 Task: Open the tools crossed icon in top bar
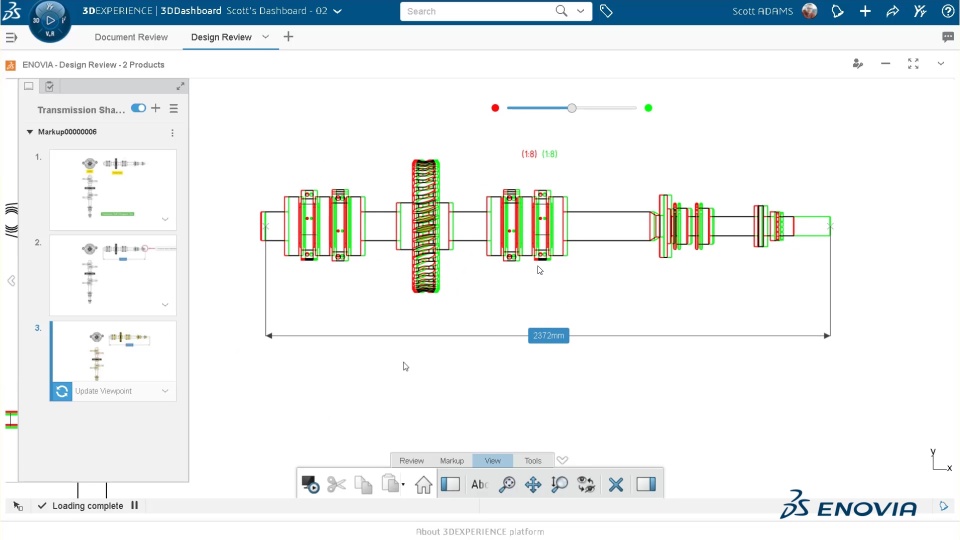[920, 11]
